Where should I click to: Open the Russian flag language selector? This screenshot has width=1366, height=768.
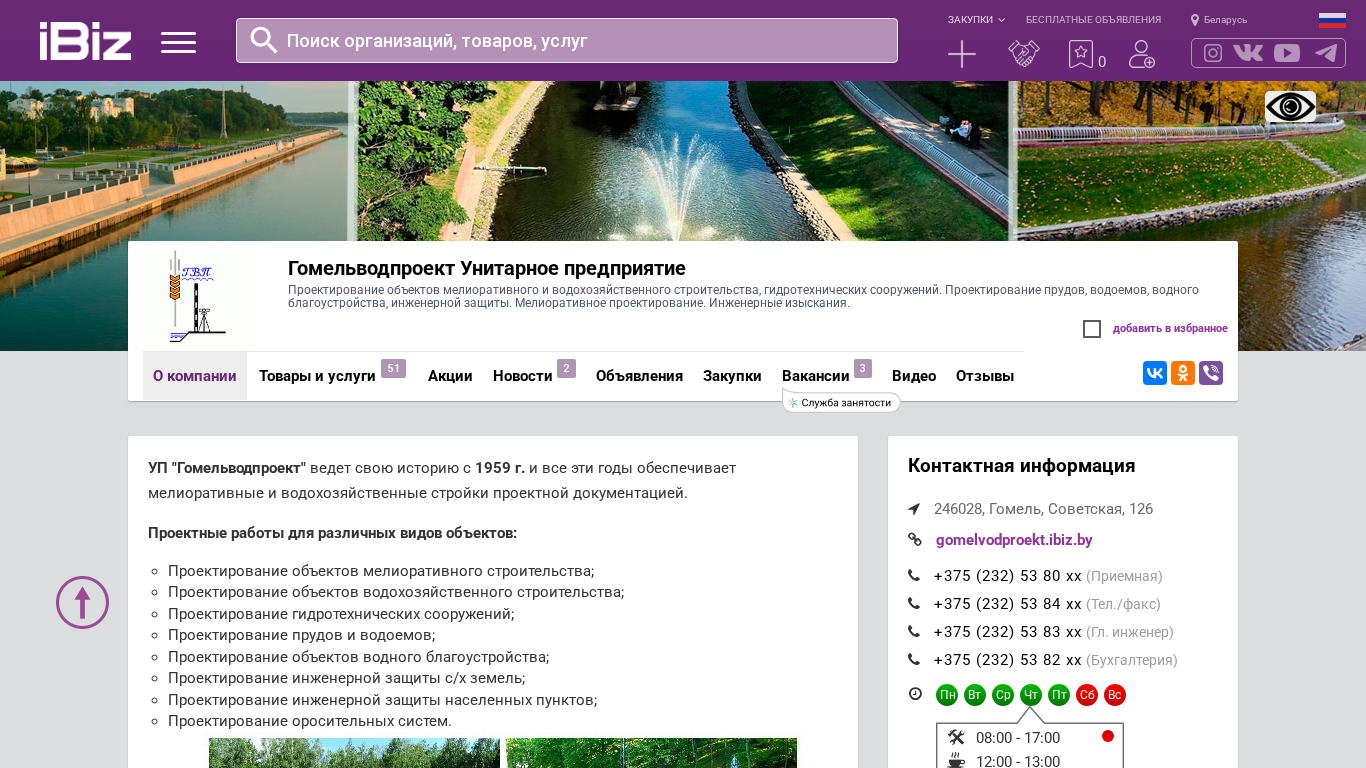tap(1332, 20)
